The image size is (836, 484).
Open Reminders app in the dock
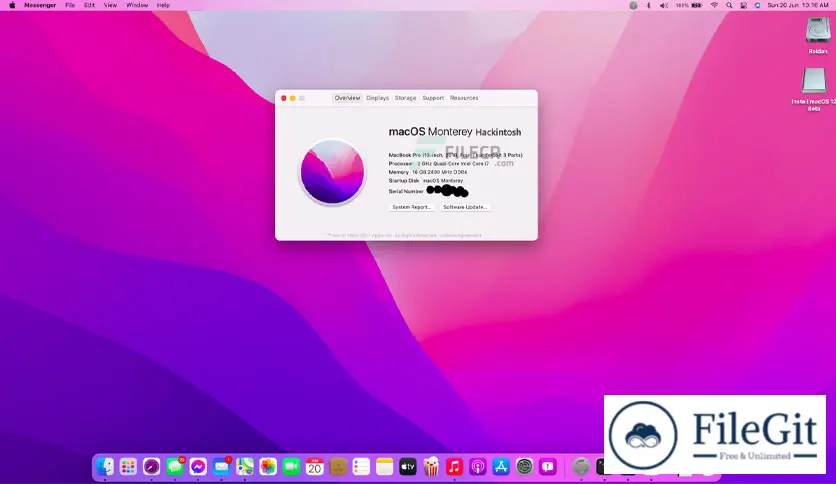361,467
